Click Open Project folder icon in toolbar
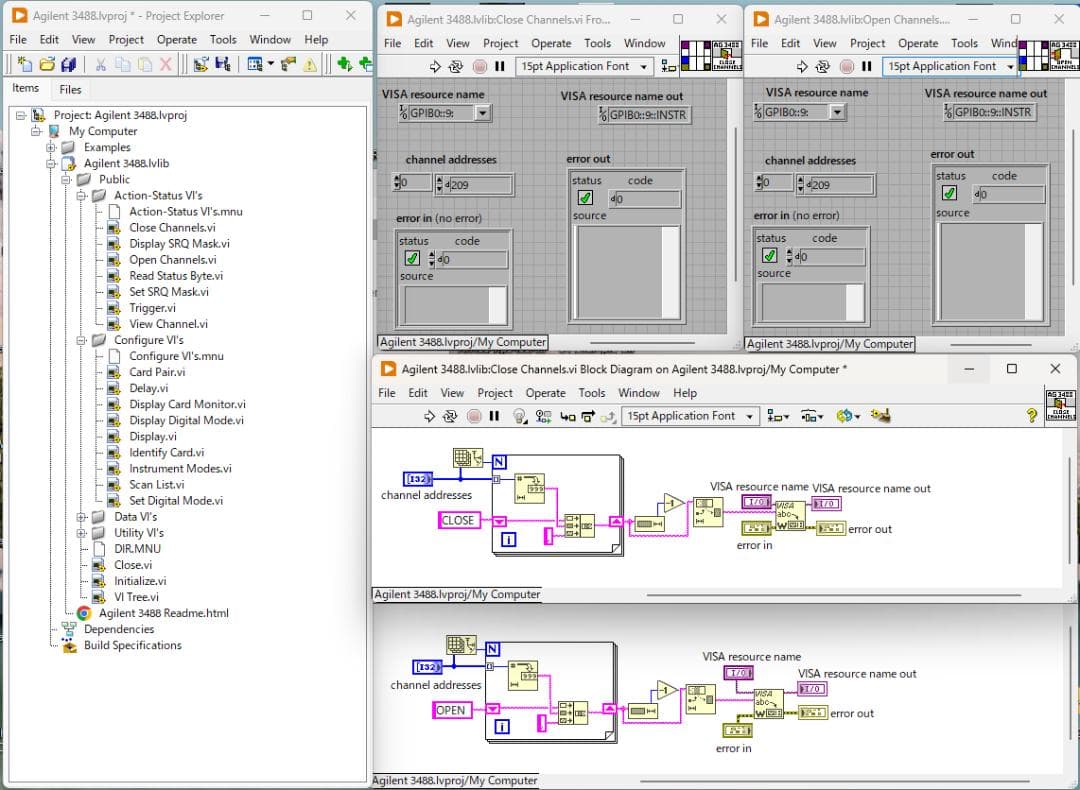Viewport: 1080px width, 790px height. [x=46, y=64]
